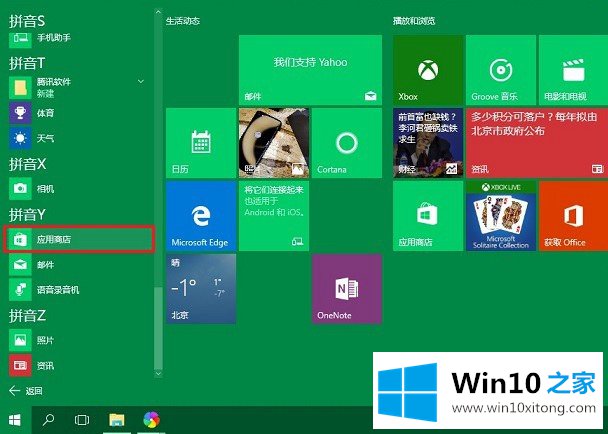Click the Windows Start button
The width and height of the screenshot is (608, 434).
pos(15,420)
